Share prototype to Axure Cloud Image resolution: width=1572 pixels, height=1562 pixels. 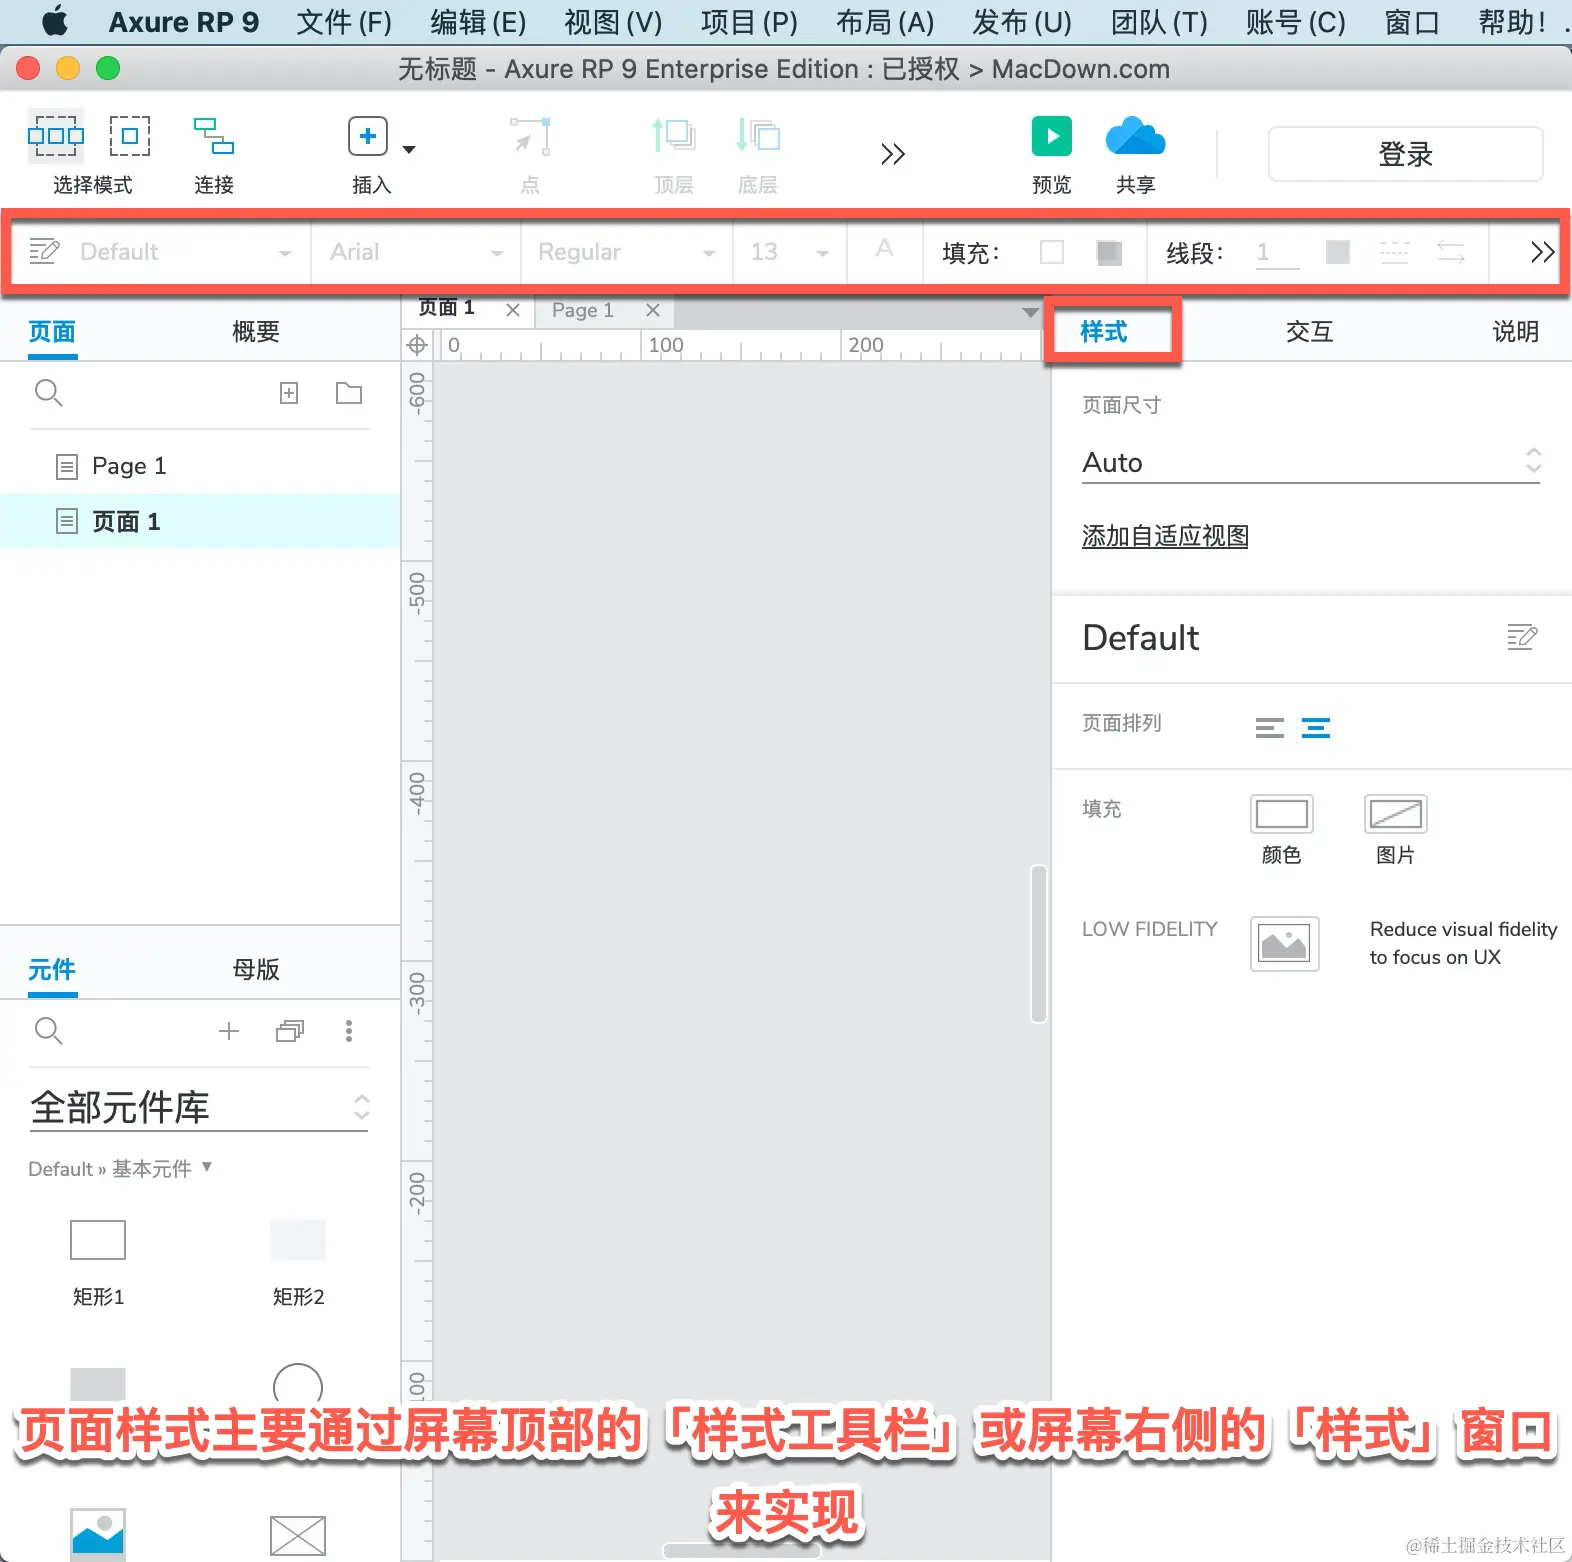coord(1135,136)
